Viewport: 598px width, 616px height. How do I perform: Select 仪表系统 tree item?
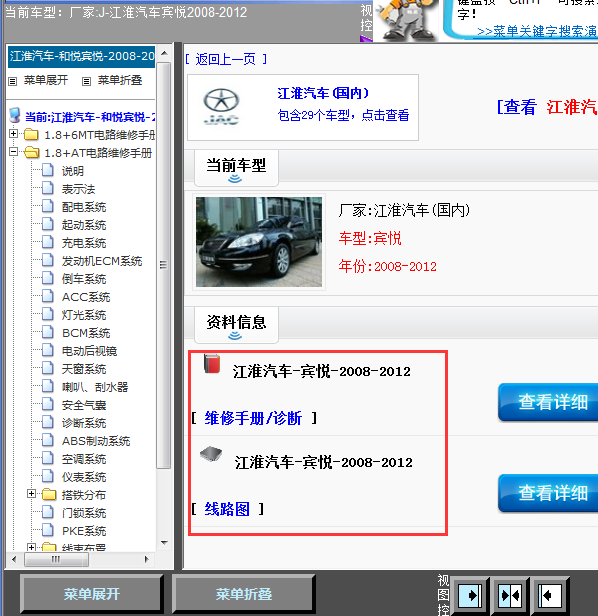click(x=84, y=477)
